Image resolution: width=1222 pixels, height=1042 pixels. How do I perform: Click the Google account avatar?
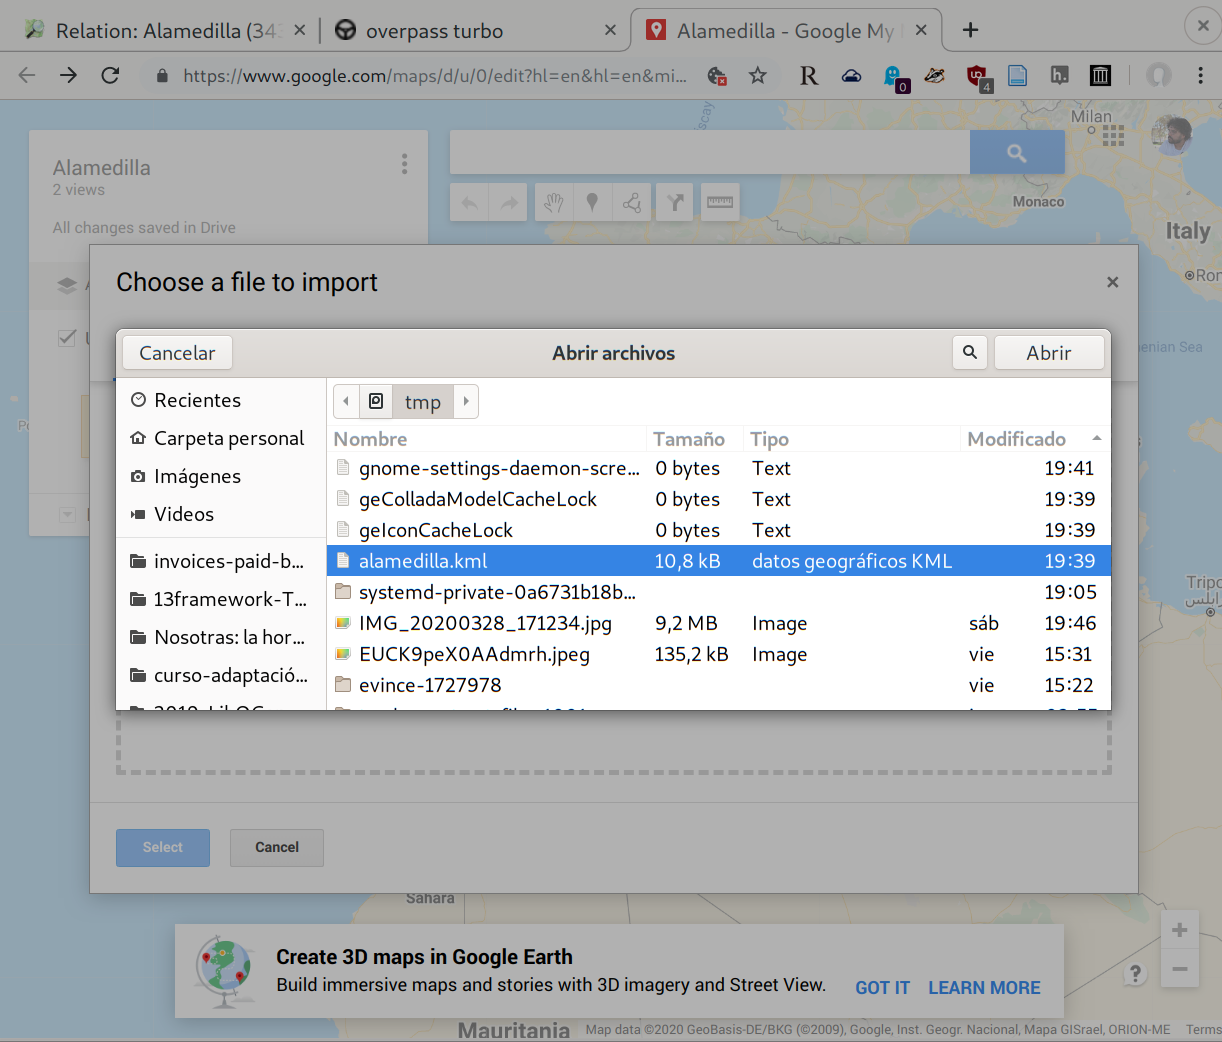(x=1172, y=135)
